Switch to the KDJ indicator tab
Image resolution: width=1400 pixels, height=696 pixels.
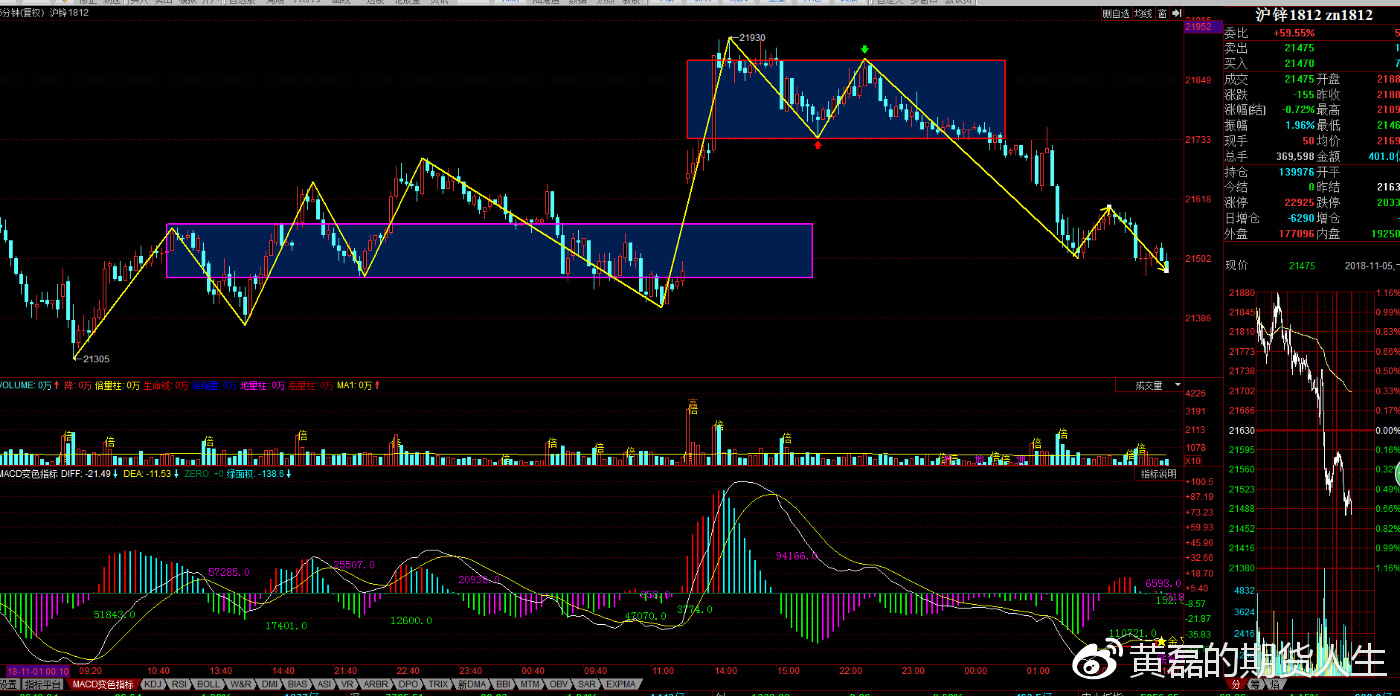click(153, 684)
